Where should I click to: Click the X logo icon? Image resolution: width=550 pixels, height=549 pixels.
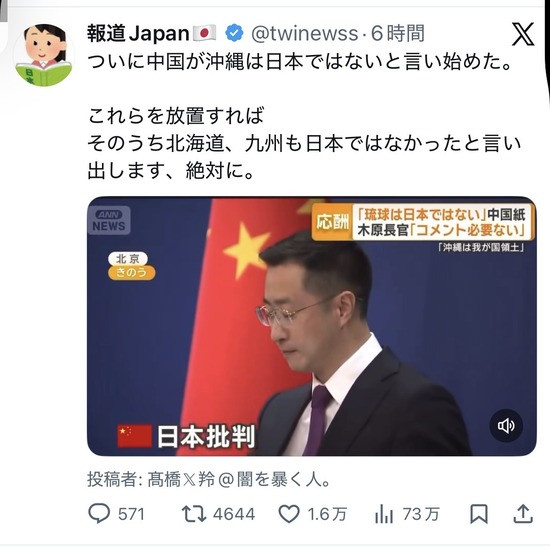pos(523,34)
